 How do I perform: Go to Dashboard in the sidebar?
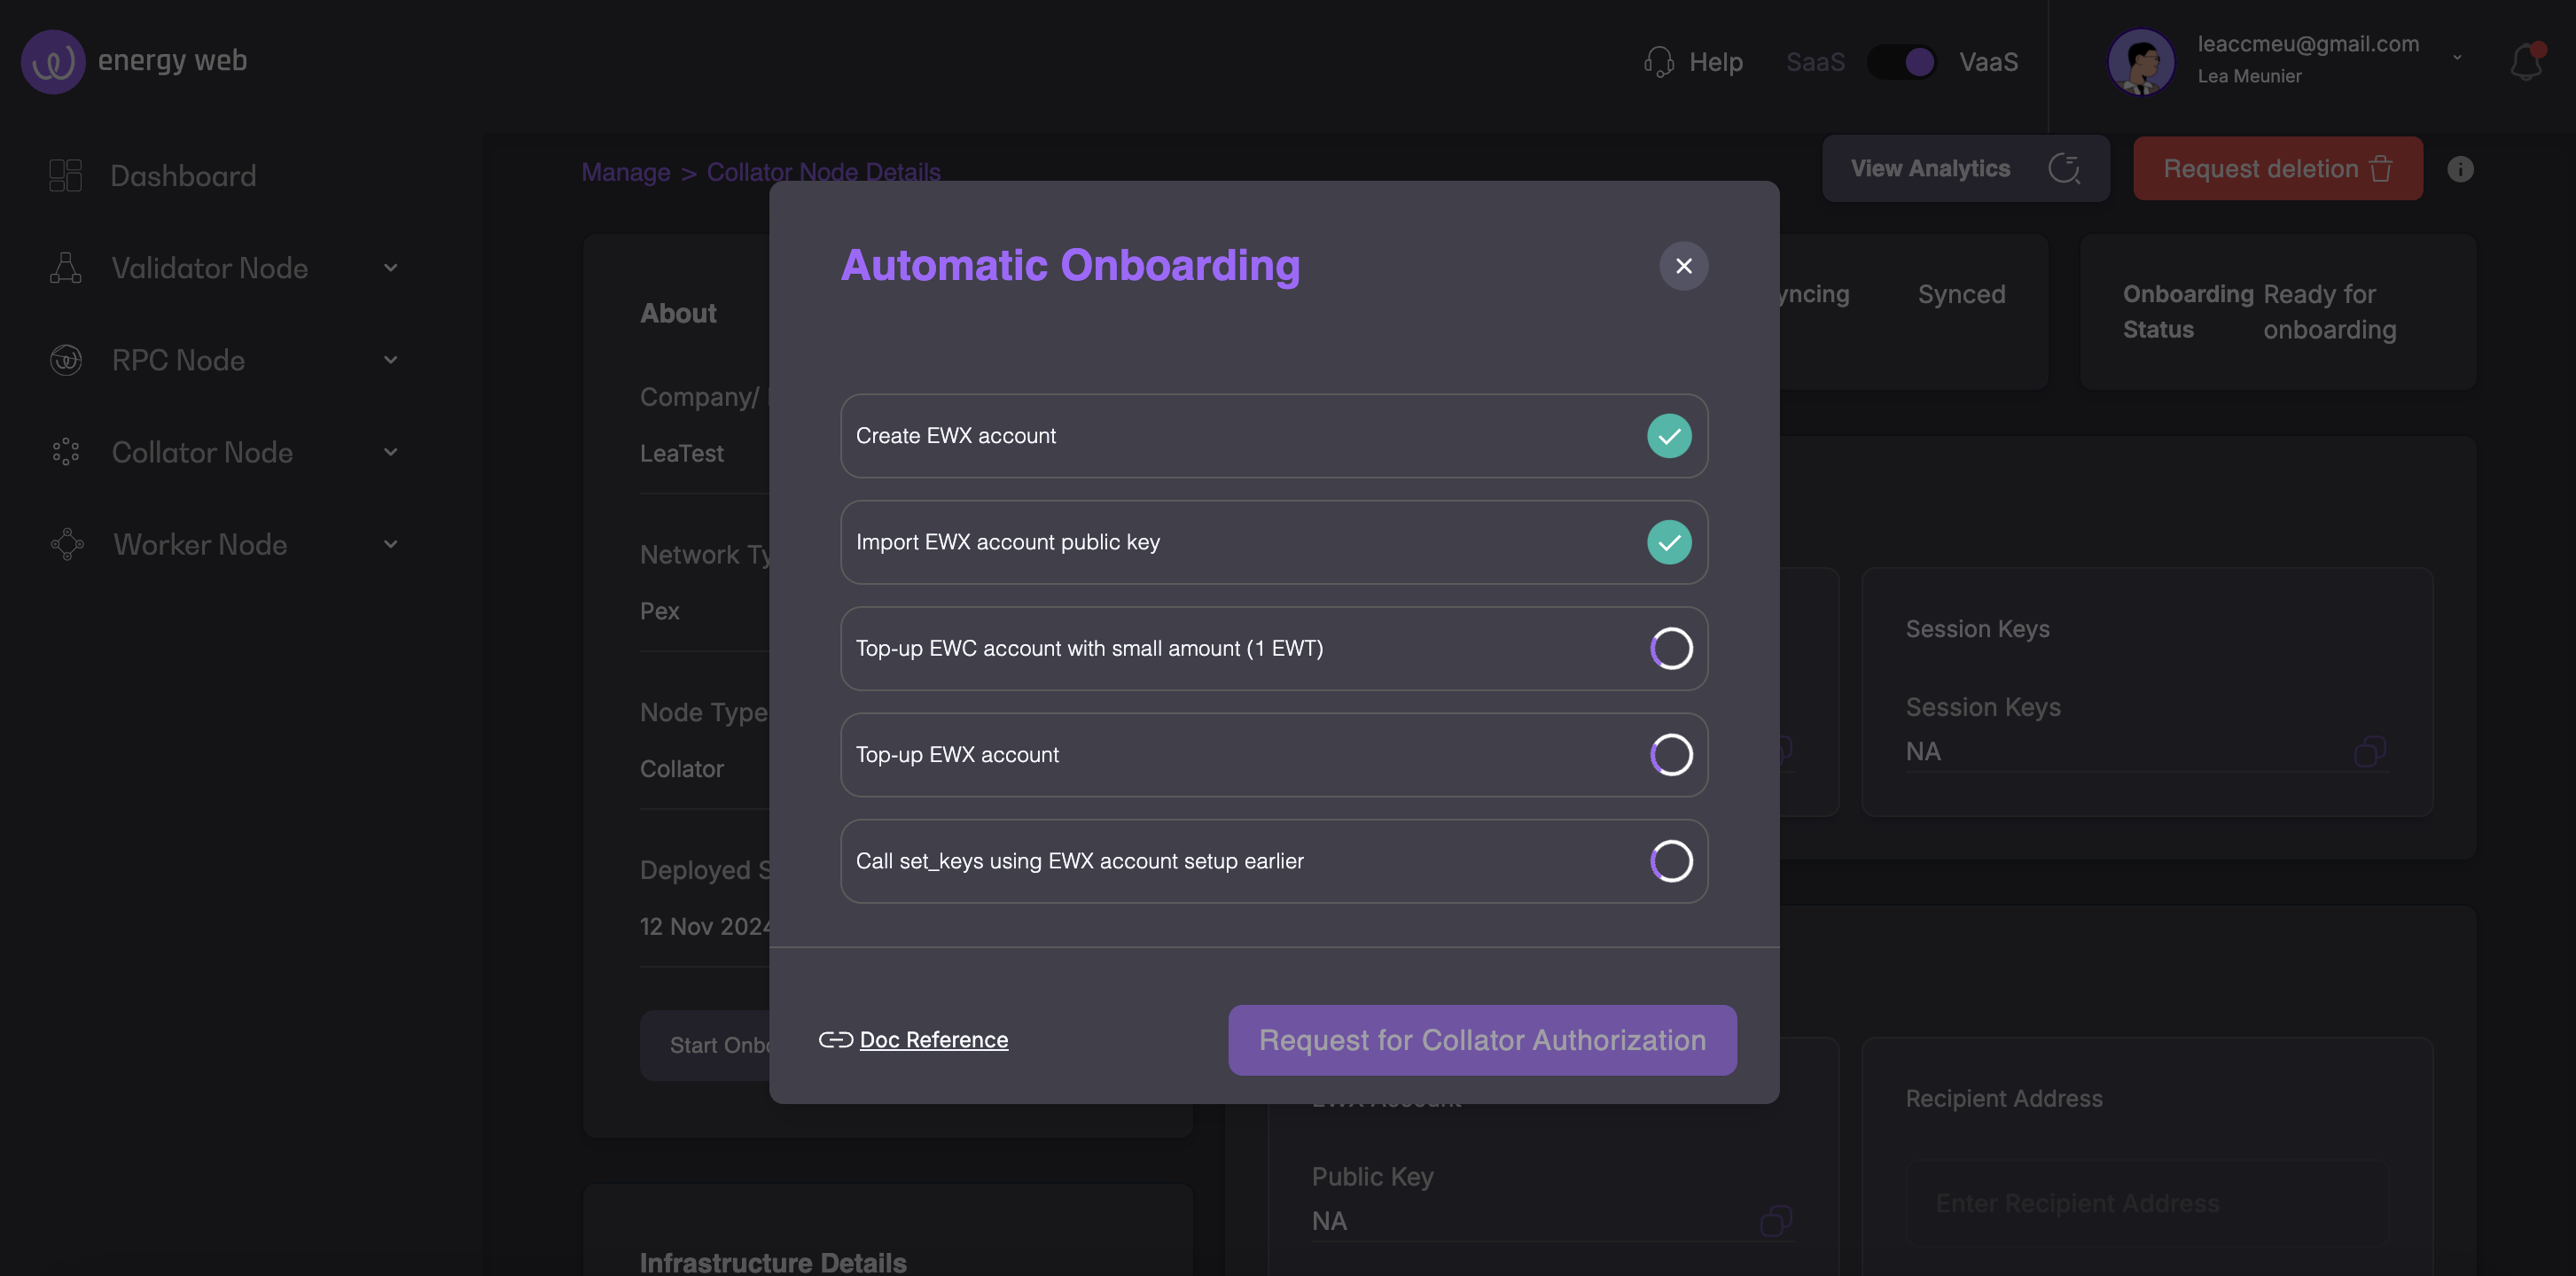183,175
